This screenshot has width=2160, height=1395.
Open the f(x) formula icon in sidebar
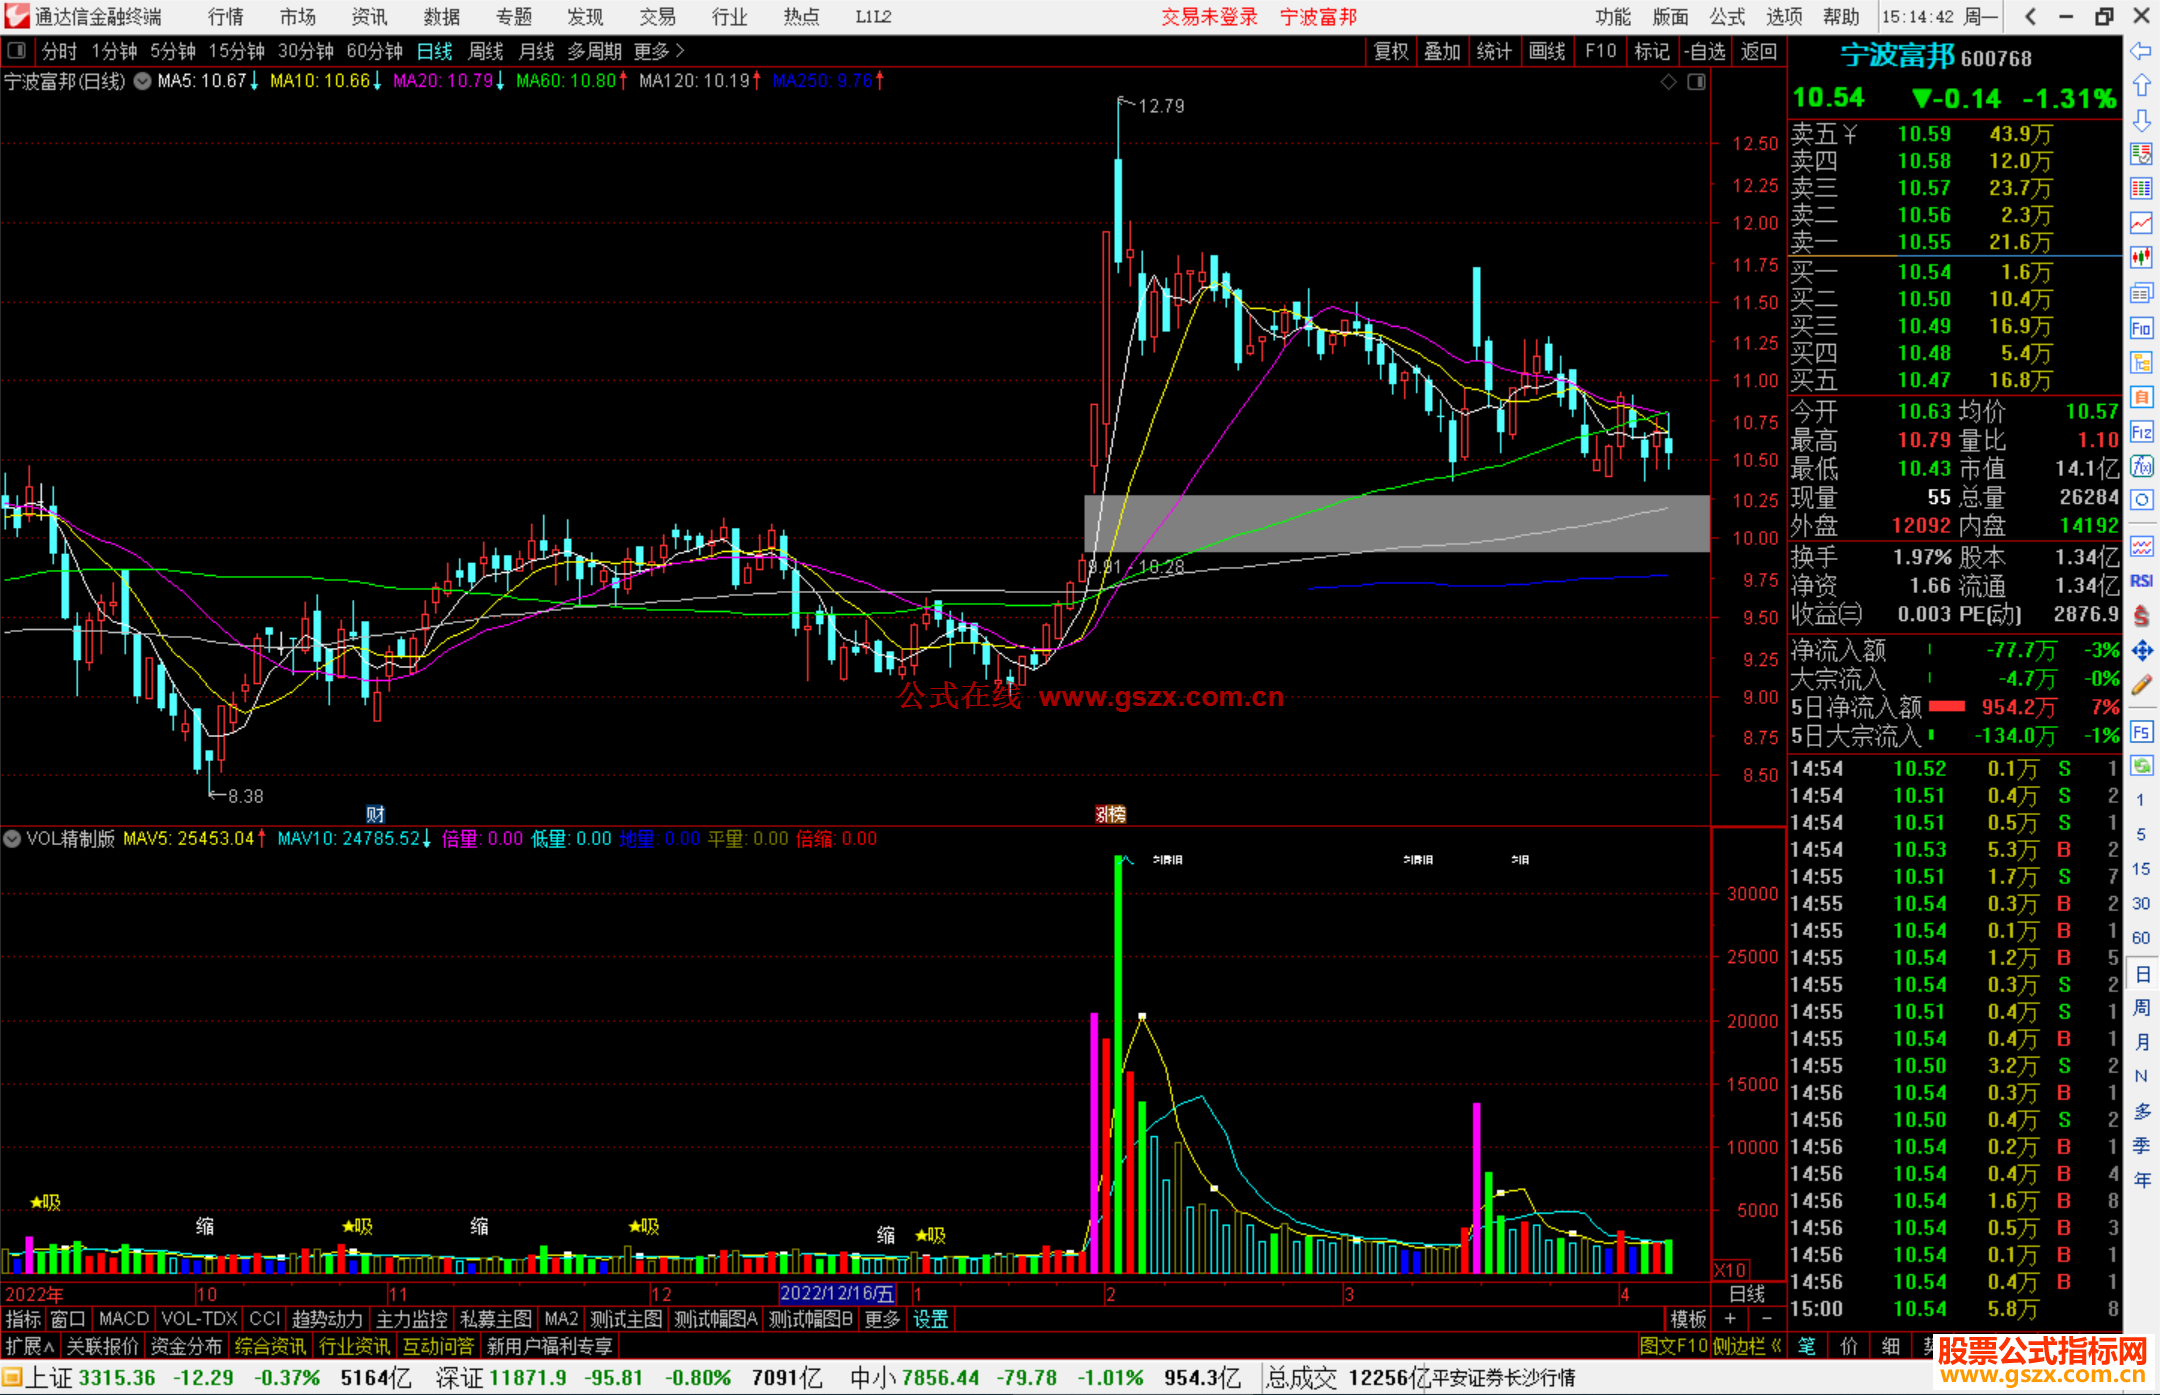(x=2141, y=466)
